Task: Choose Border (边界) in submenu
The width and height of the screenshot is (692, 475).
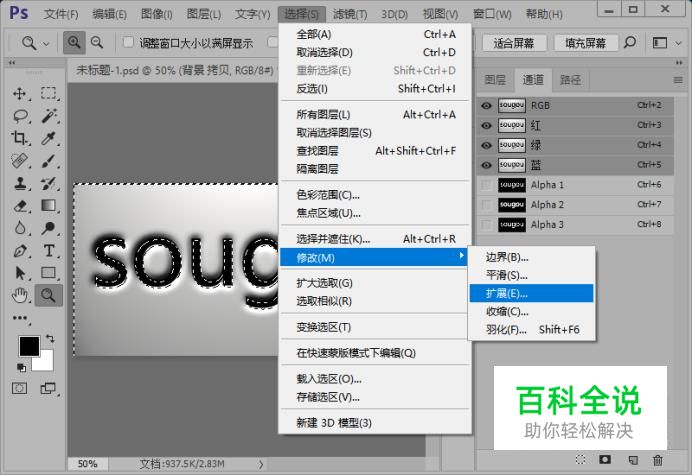Action: click(x=531, y=257)
